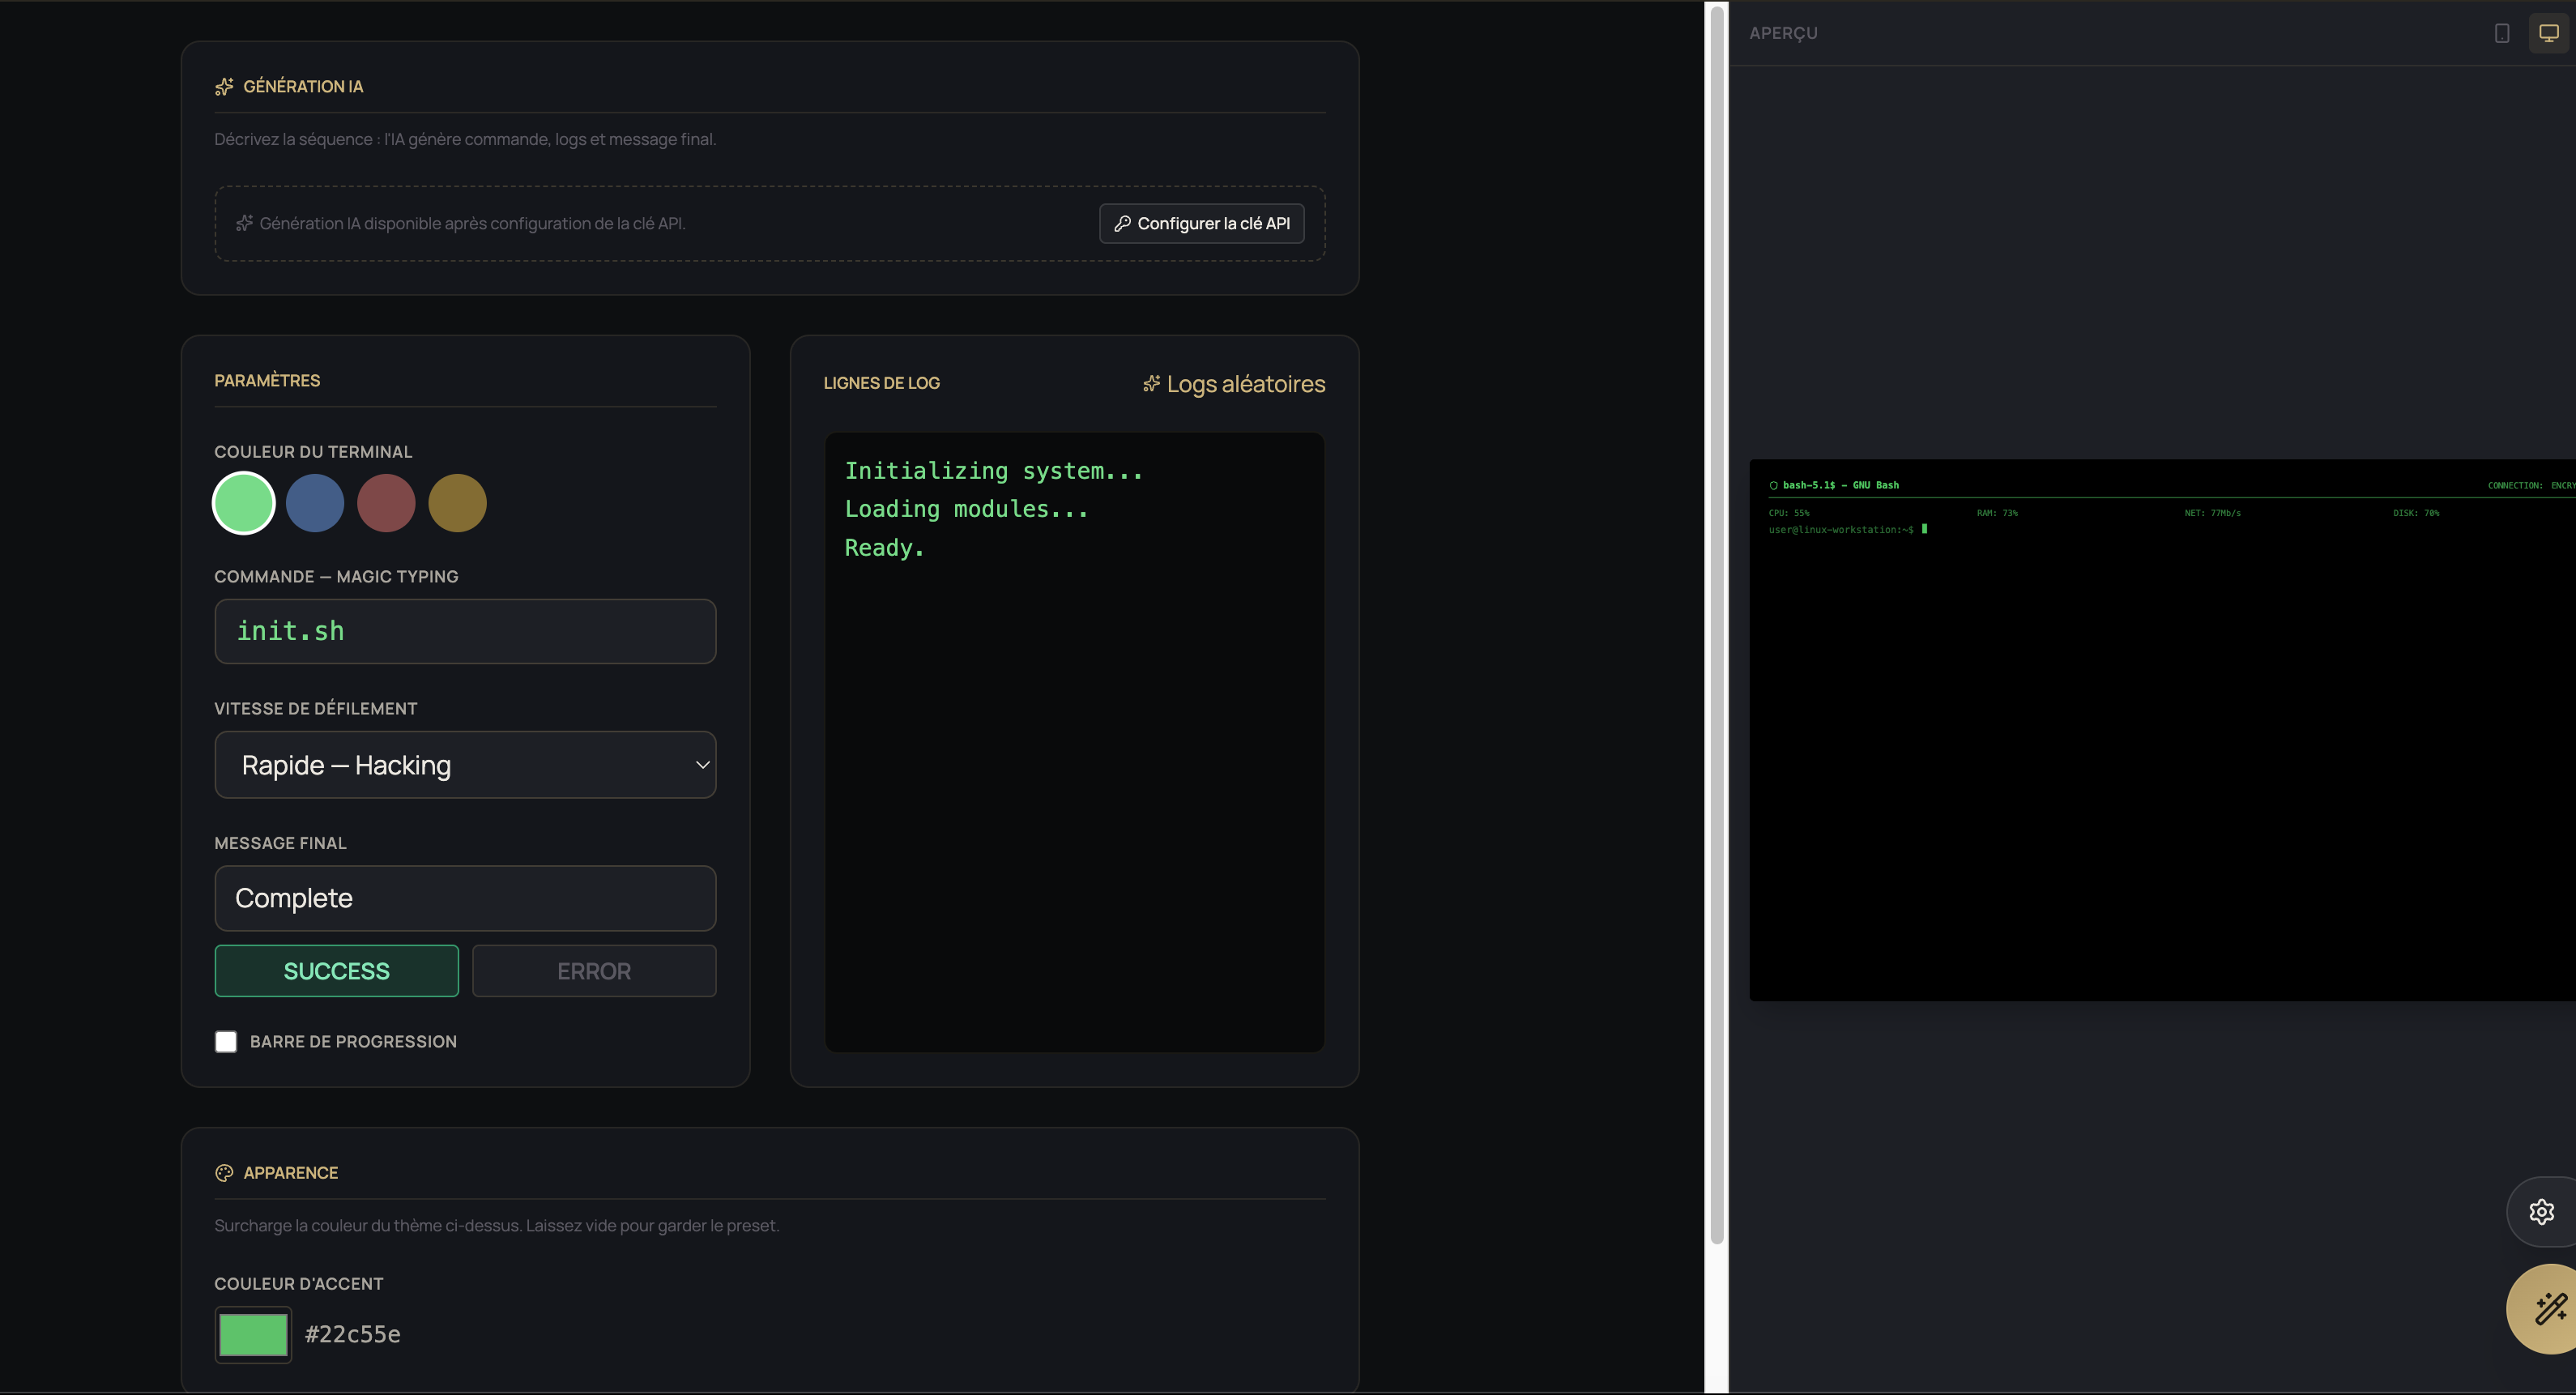Click 'Loading modules...' log line

tap(966, 509)
